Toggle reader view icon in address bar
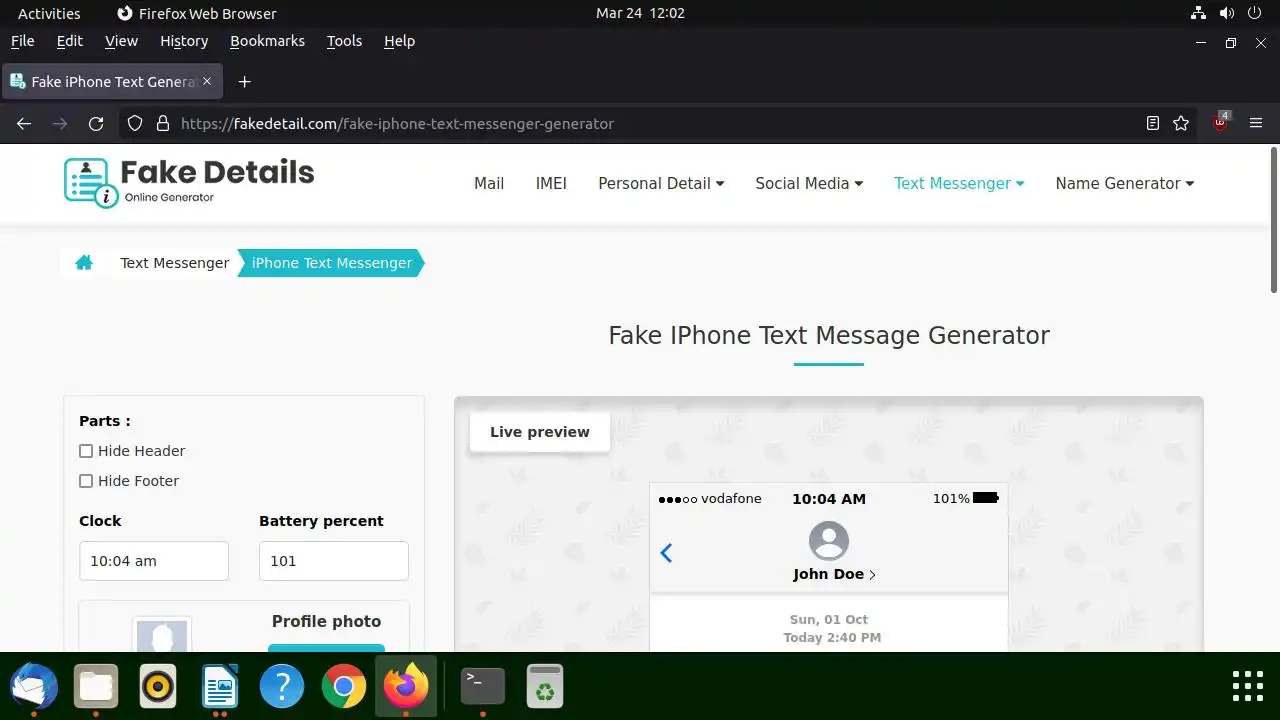This screenshot has height=720, width=1280. pos(1153,124)
